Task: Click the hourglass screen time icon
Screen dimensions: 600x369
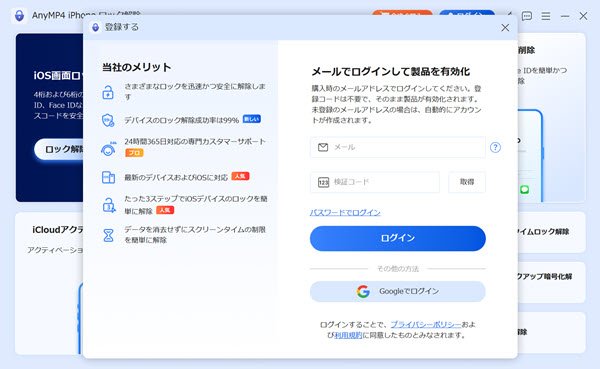Action: coord(109,235)
